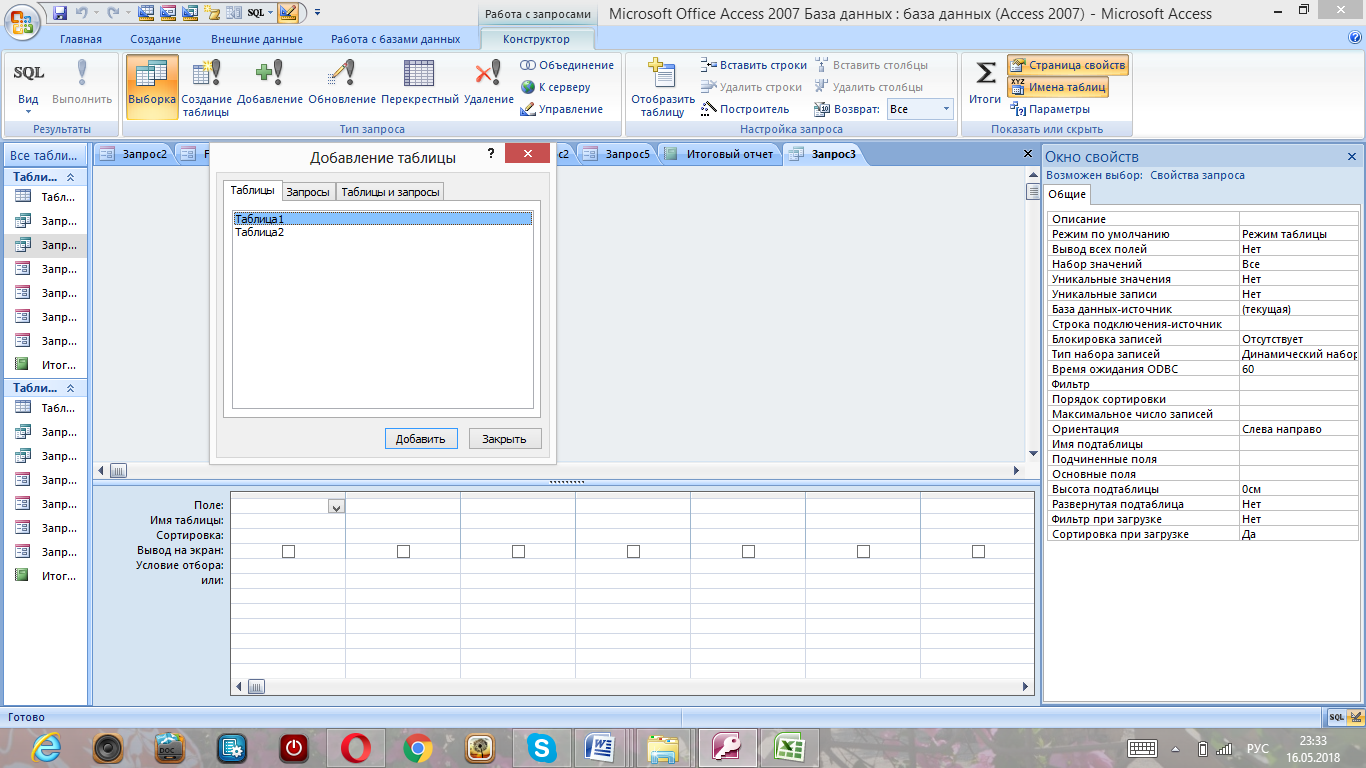
Task: Check Вывод на экран in fifth column
Action: pyautogui.click(x=748, y=551)
